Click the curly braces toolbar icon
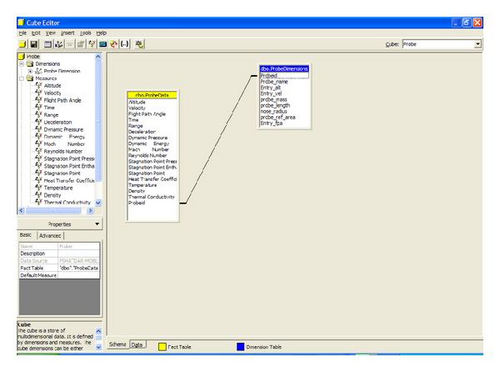500x372 pixels. pyautogui.click(x=124, y=44)
